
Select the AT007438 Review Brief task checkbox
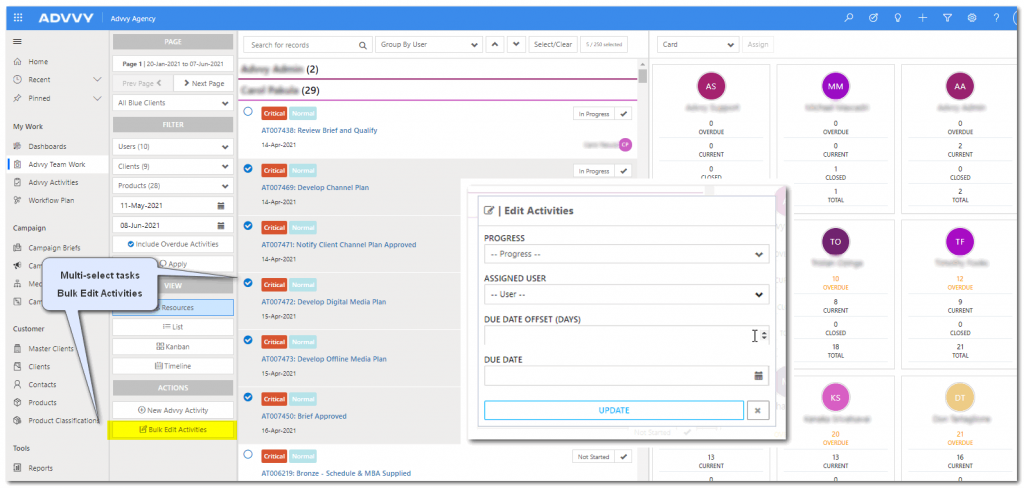pos(248,112)
